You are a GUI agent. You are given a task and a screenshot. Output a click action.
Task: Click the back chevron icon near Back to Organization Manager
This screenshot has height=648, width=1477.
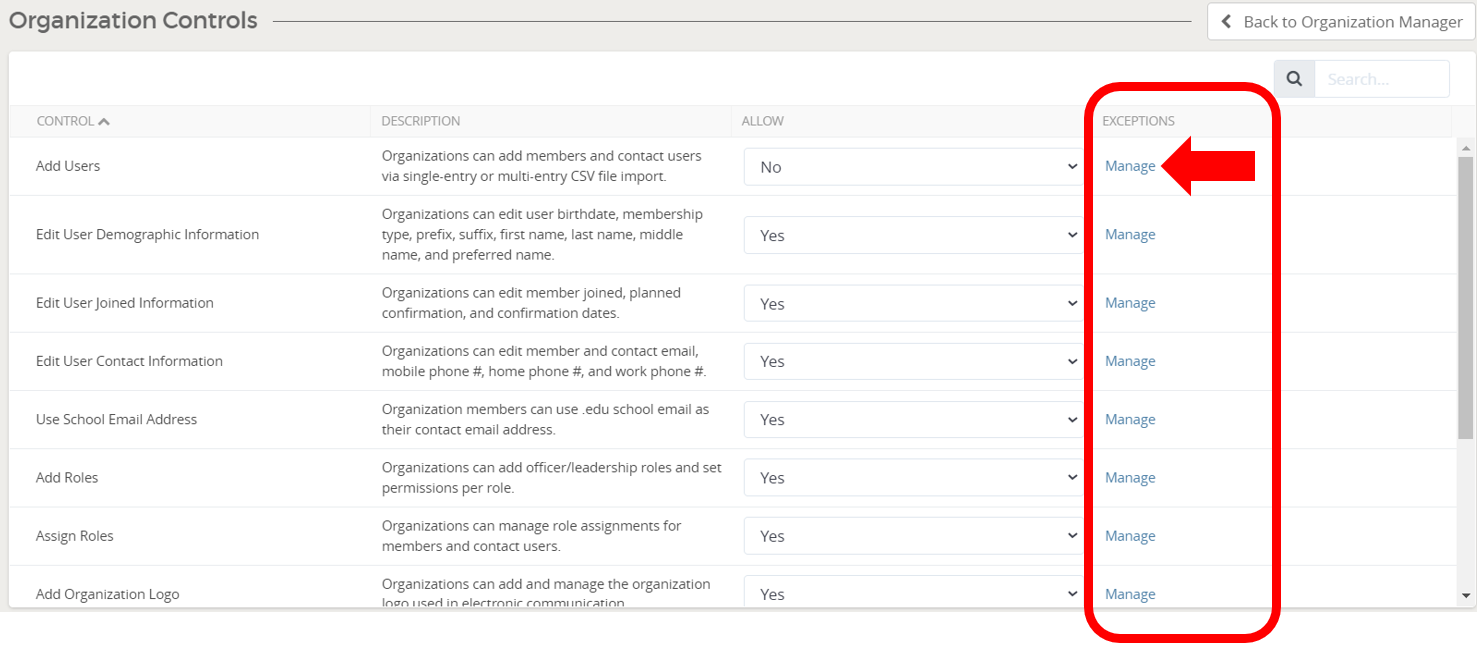[x=1225, y=21]
